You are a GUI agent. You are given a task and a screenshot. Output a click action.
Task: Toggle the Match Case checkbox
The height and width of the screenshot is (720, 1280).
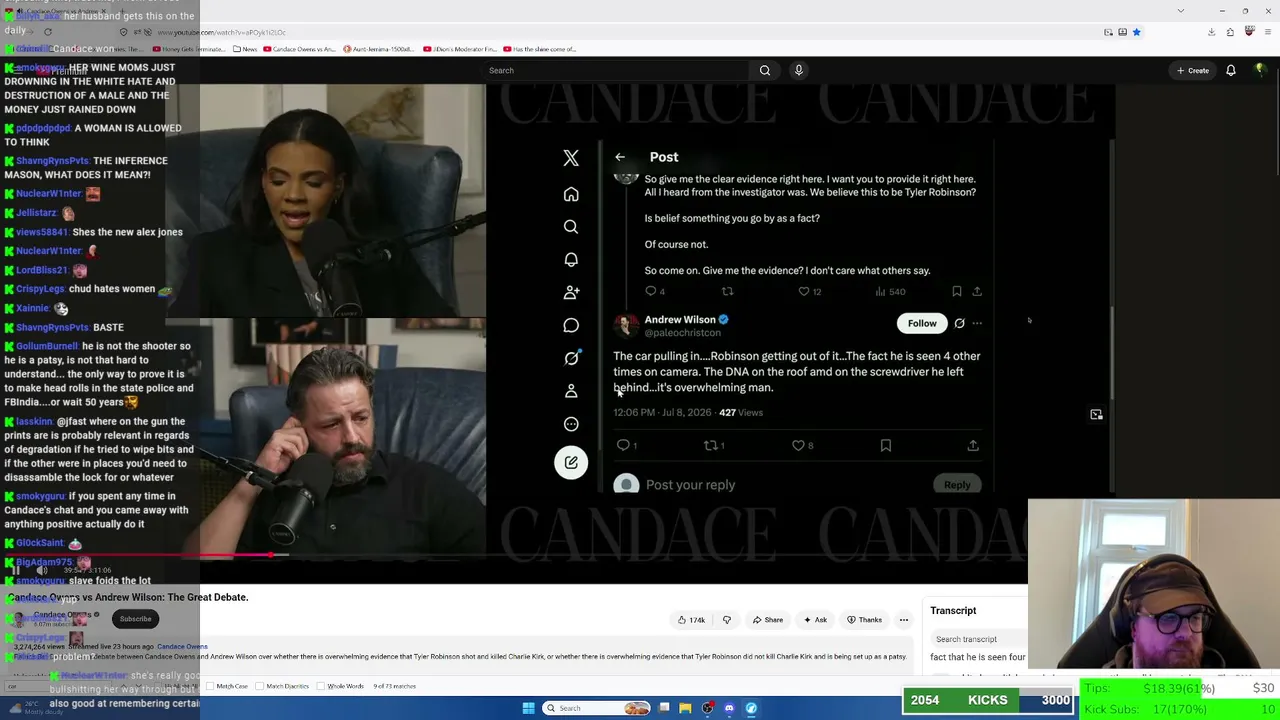[210, 686]
